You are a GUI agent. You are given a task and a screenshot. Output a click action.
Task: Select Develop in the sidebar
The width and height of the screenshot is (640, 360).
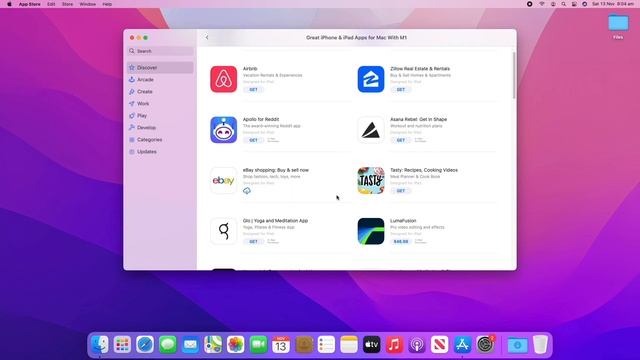point(160,127)
